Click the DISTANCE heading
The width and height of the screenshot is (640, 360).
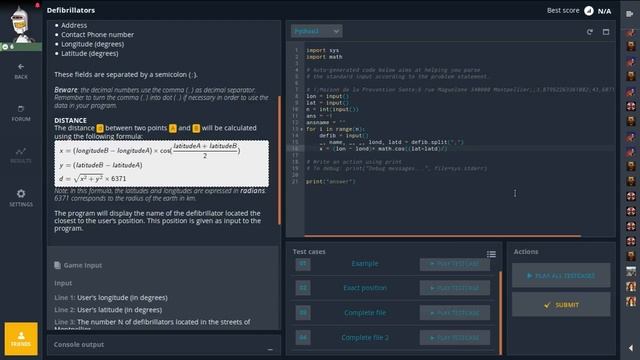coord(70,120)
